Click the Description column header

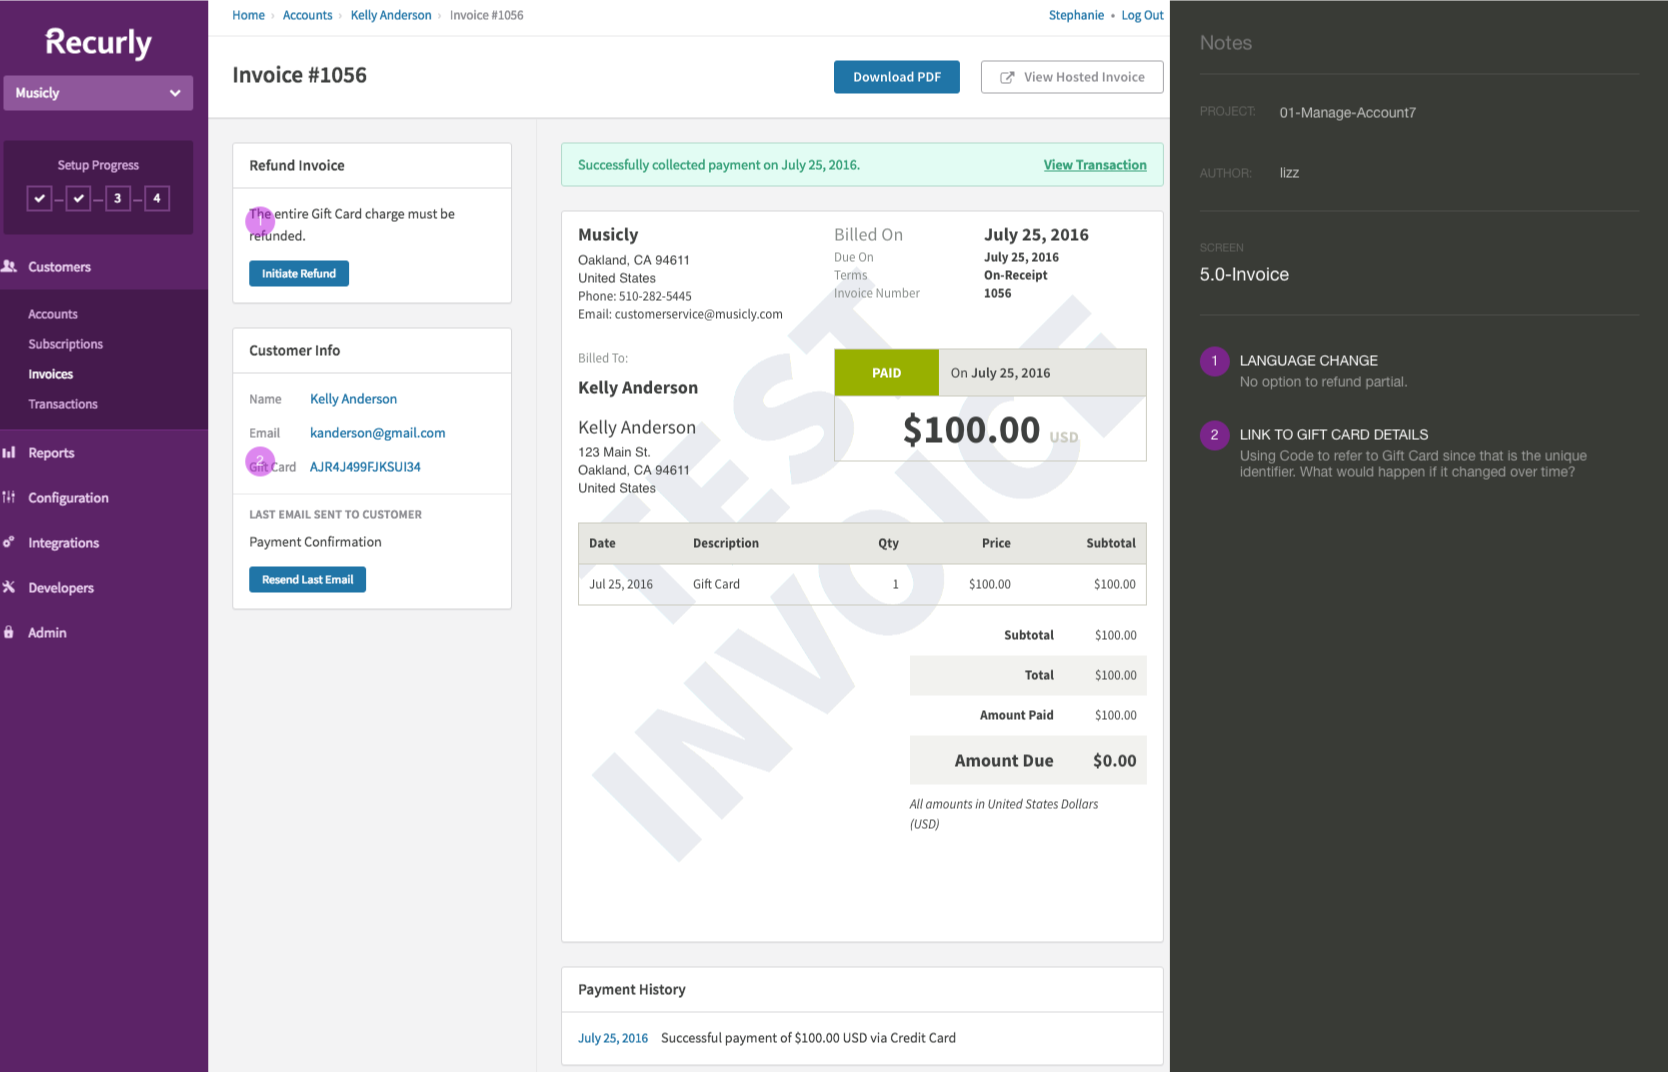click(x=725, y=543)
